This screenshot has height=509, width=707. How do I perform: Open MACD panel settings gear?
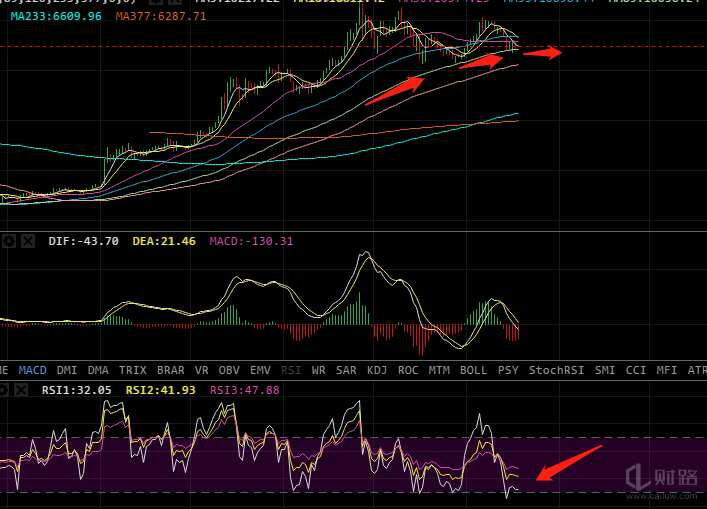9,241
